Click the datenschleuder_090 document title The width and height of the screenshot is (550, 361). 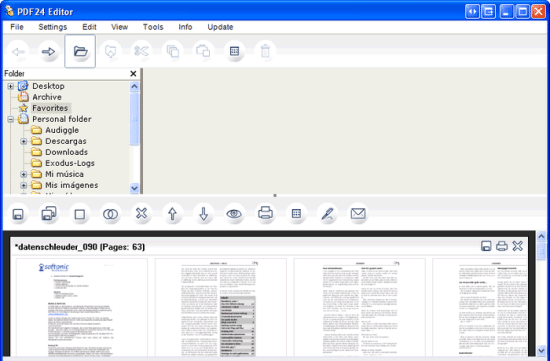click(x=80, y=247)
